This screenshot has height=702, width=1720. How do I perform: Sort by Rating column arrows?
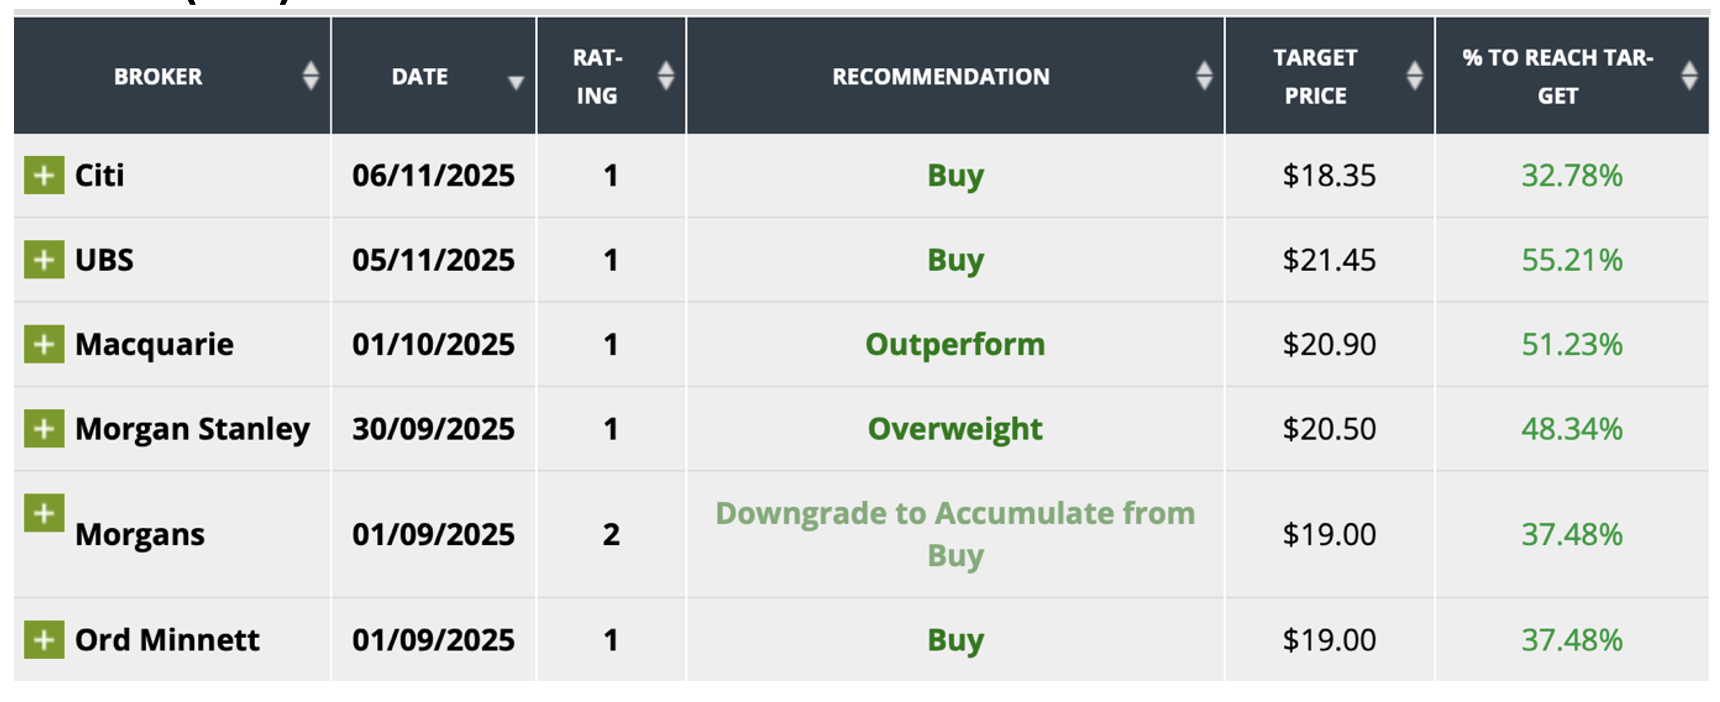coord(666,76)
